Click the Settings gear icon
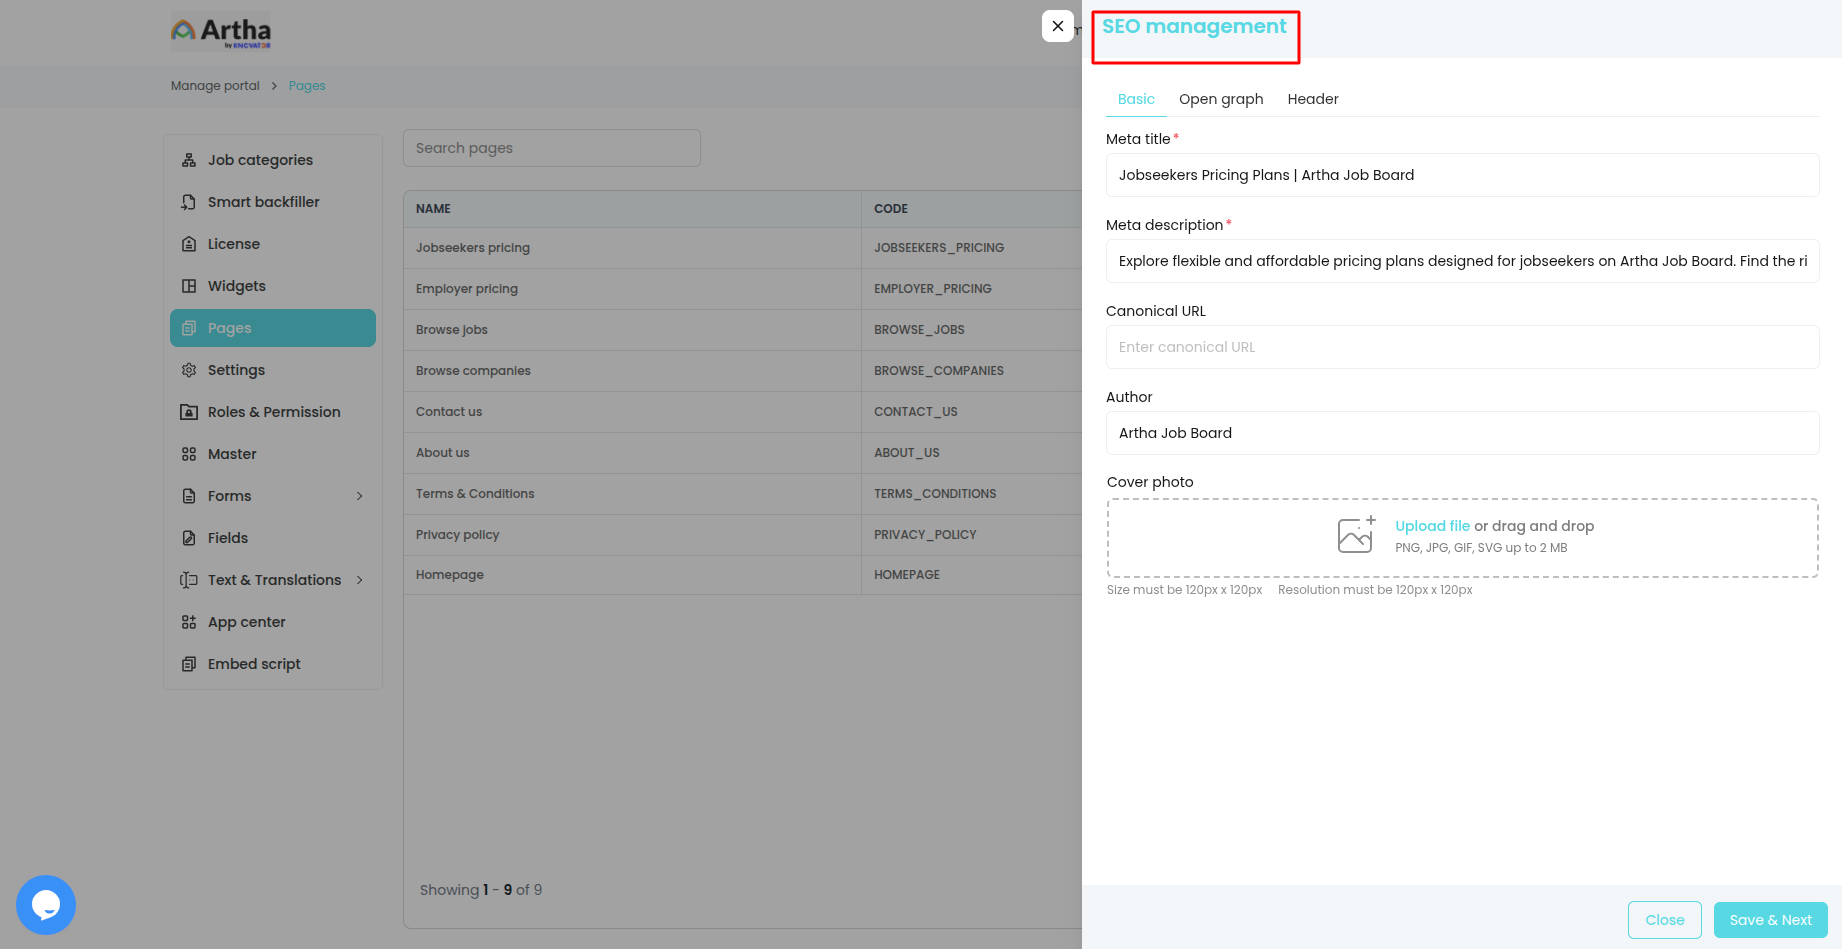The height and width of the screenshot is (949, 1842). click(x=189, y=370)
